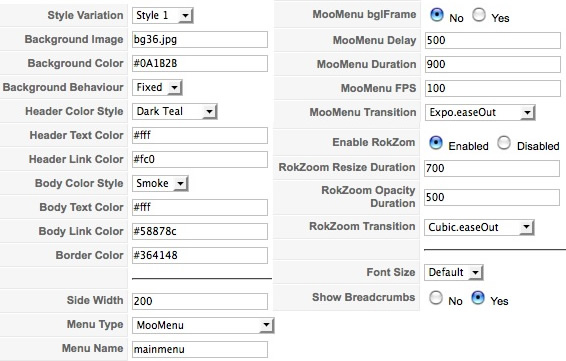Click the Background Behaviour label

click(x=63, y=87)
